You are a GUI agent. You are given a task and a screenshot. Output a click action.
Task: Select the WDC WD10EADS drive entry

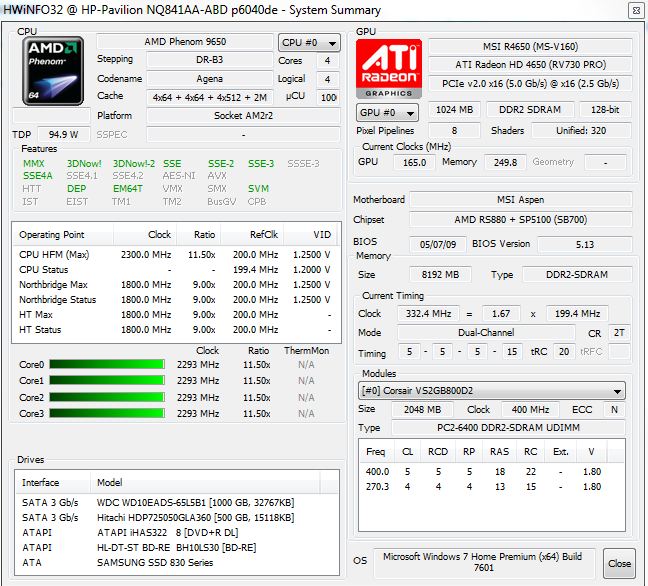(x=177, y=503)
